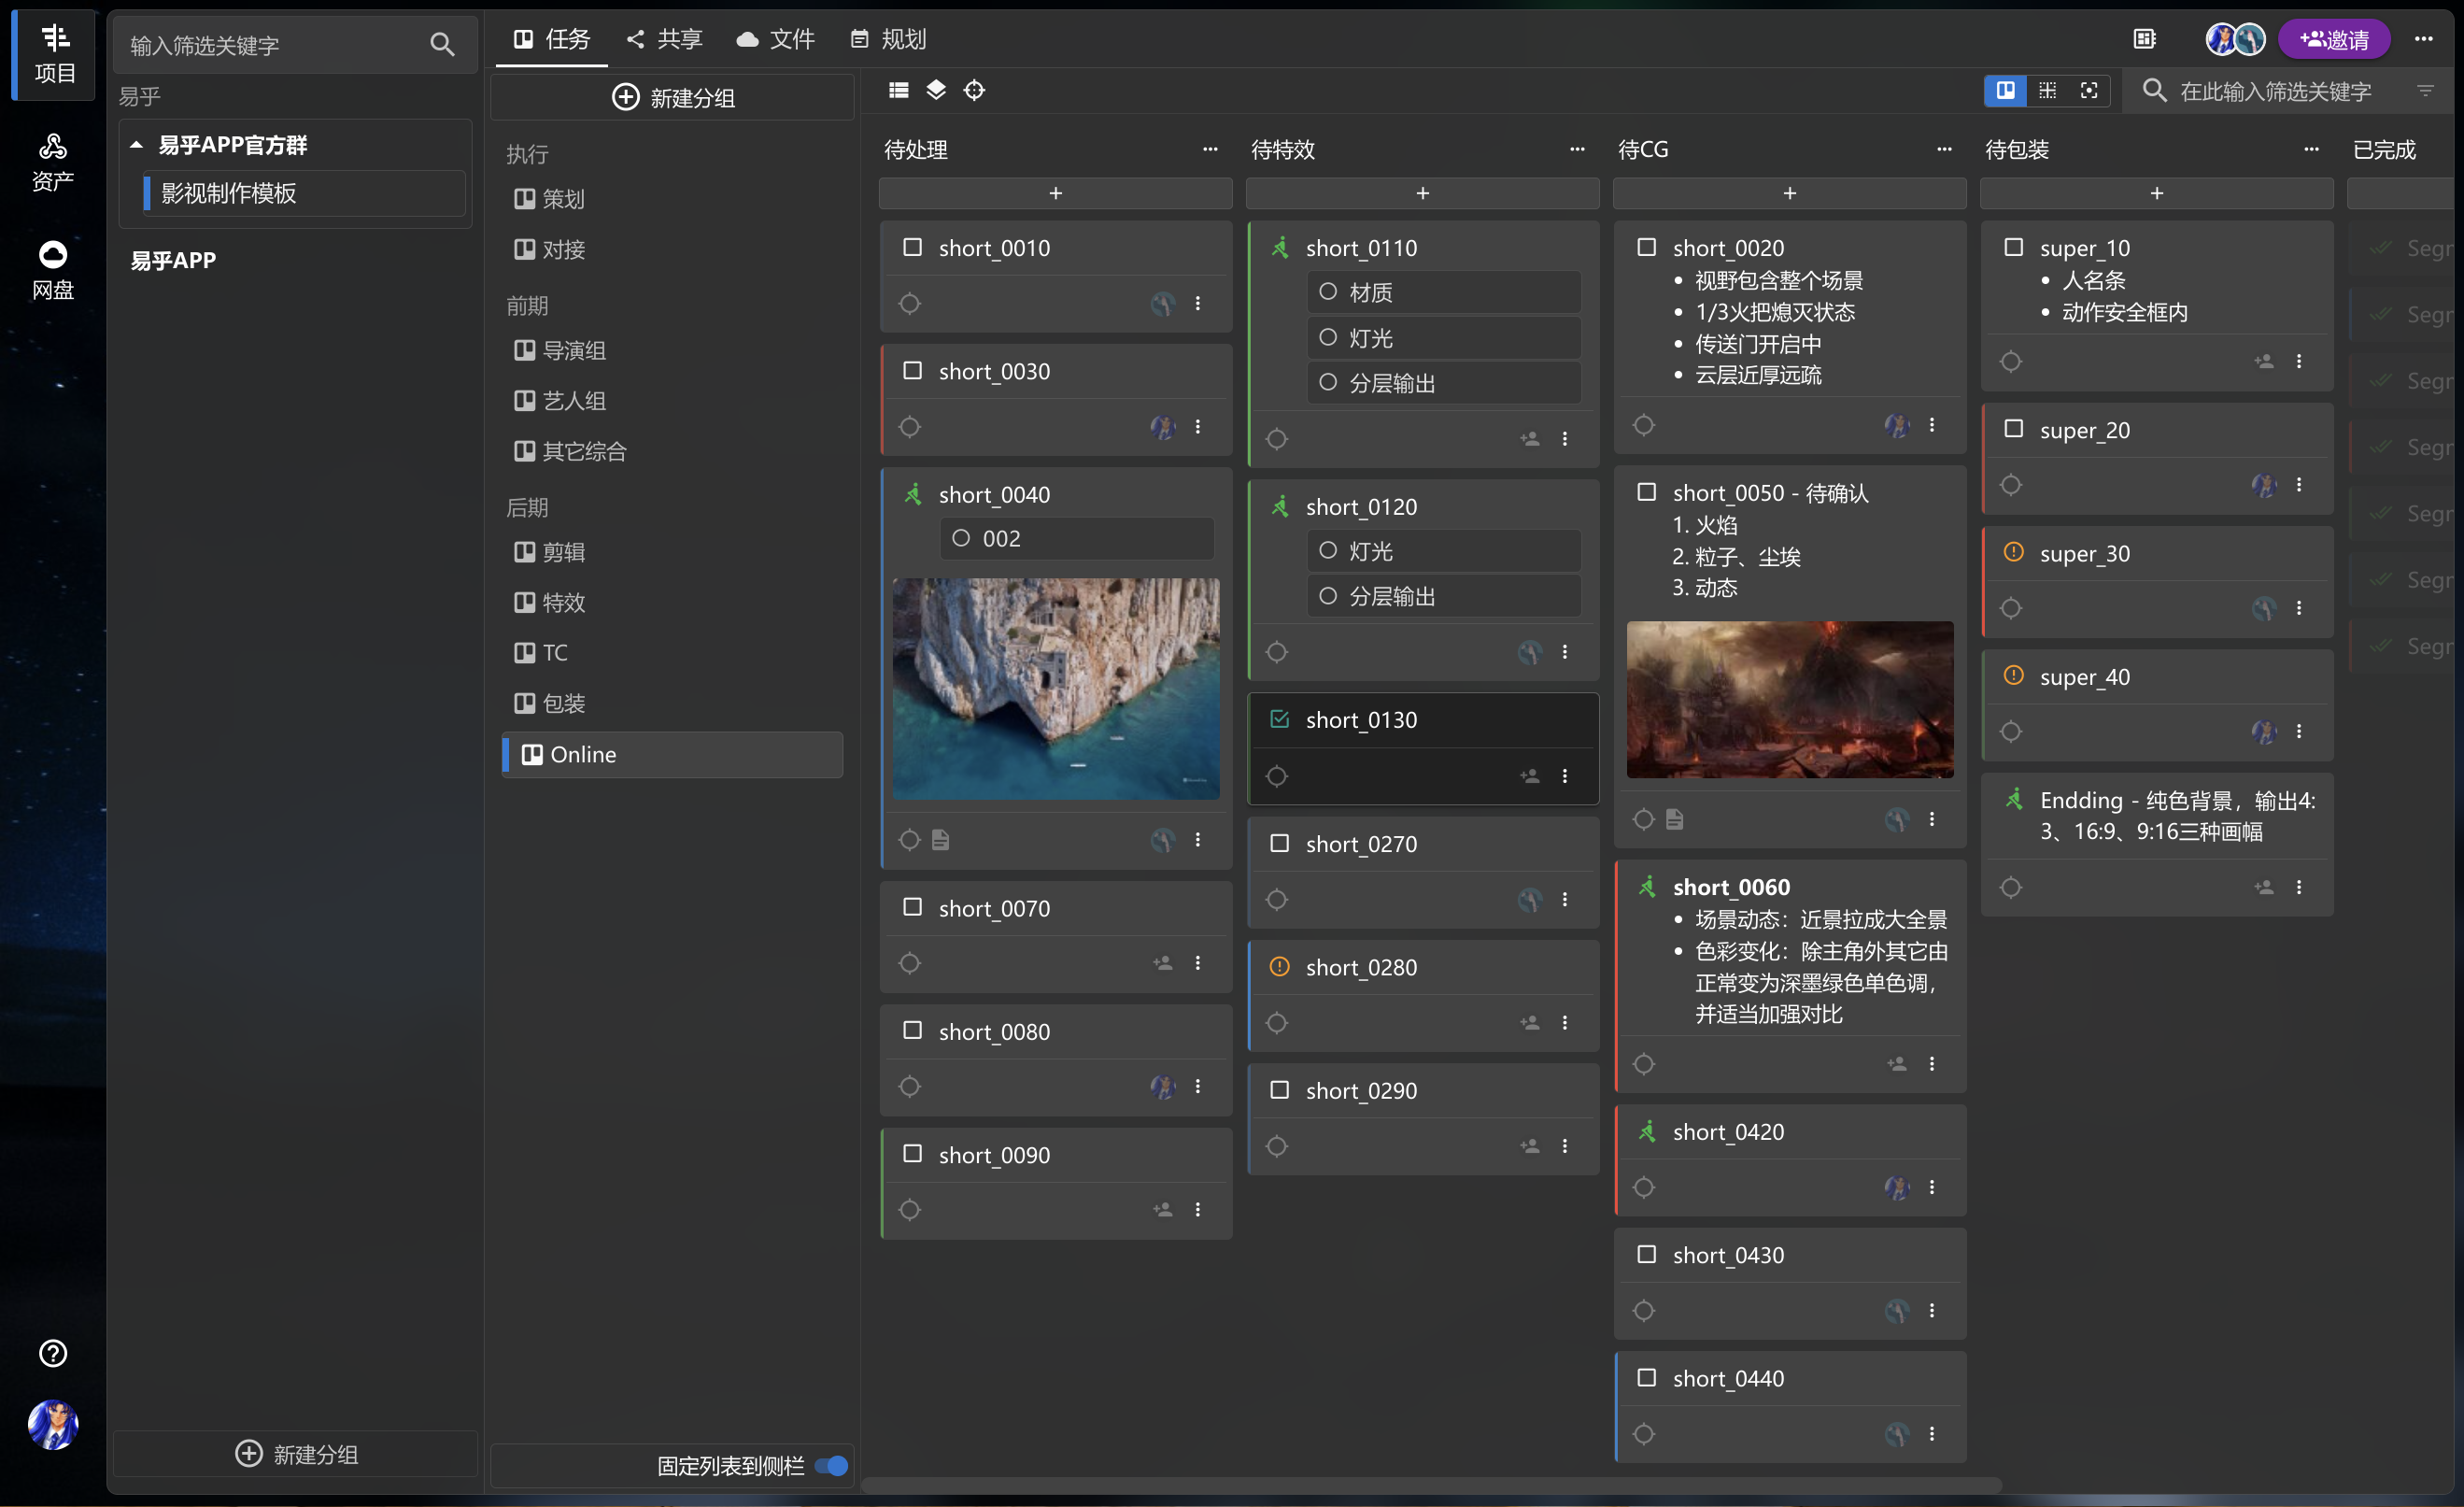Open the volcano scene thumbnail on short_0050

tap(1789, 699)
